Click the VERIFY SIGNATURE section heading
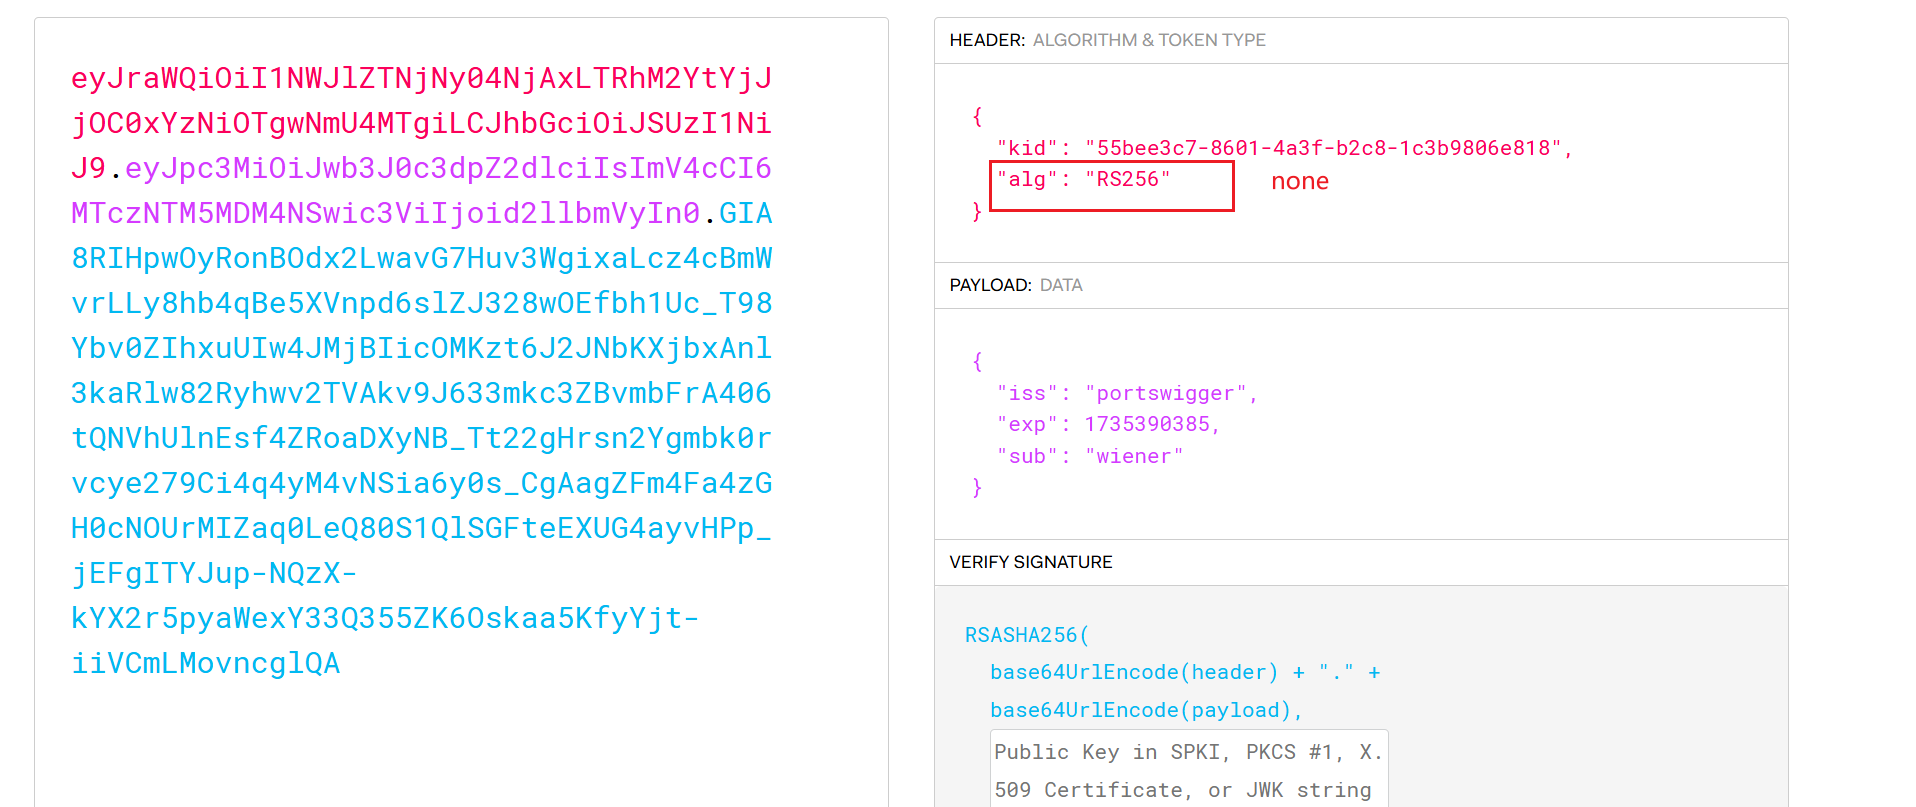This screenshot has height=807, width=1916. [x=1030, y=562]
